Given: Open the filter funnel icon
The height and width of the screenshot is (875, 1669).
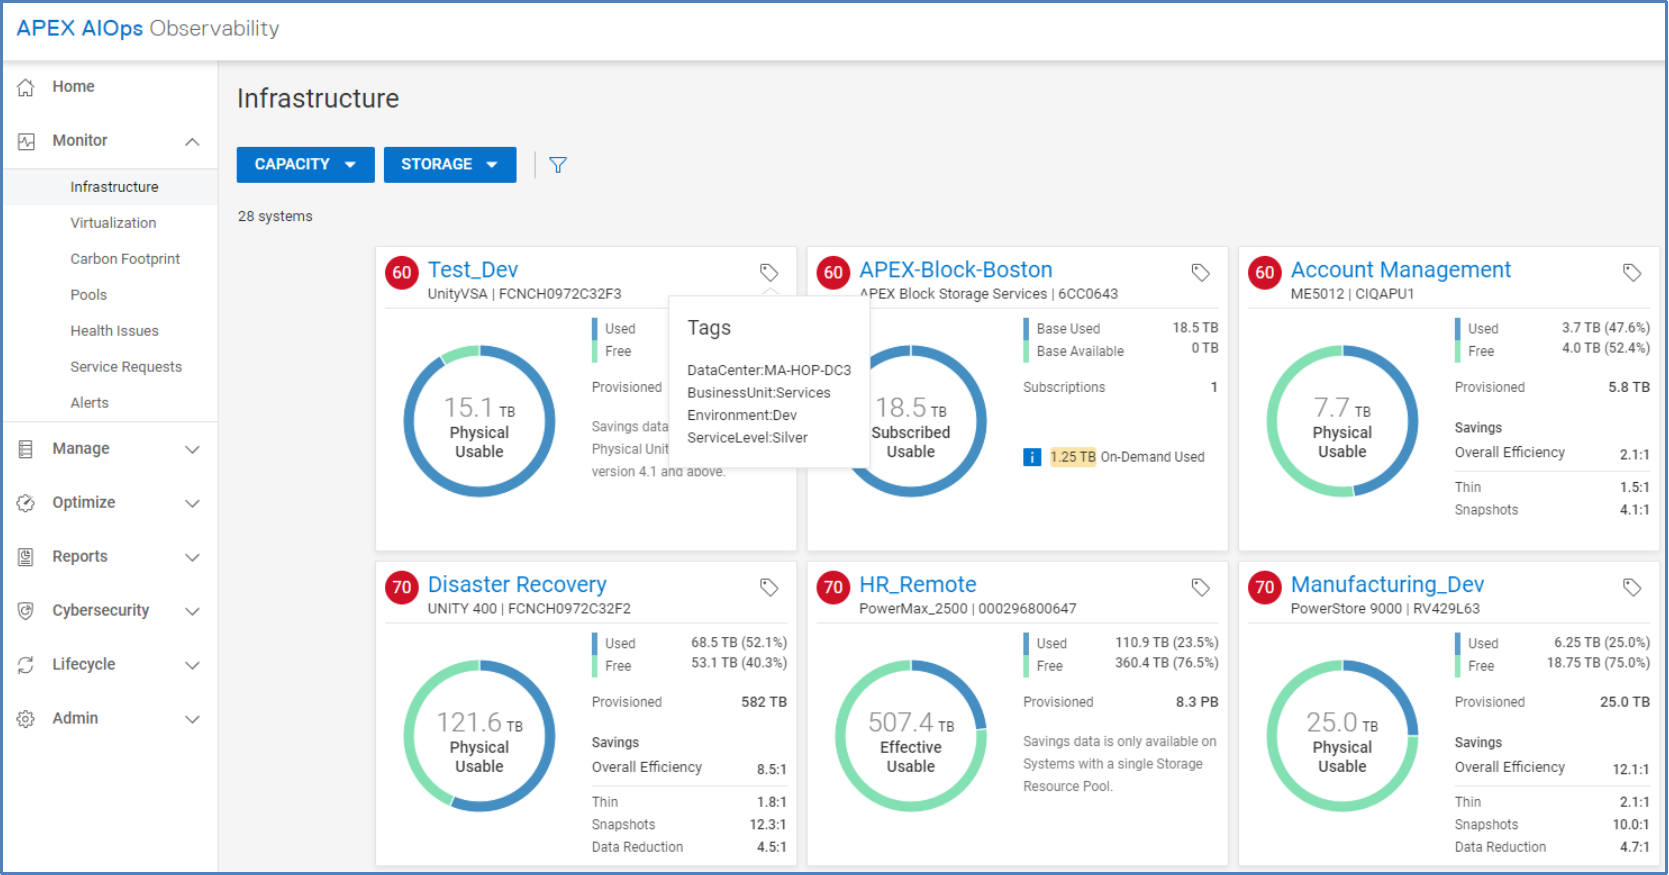Looking at the screenshot, I should [558, 165].
